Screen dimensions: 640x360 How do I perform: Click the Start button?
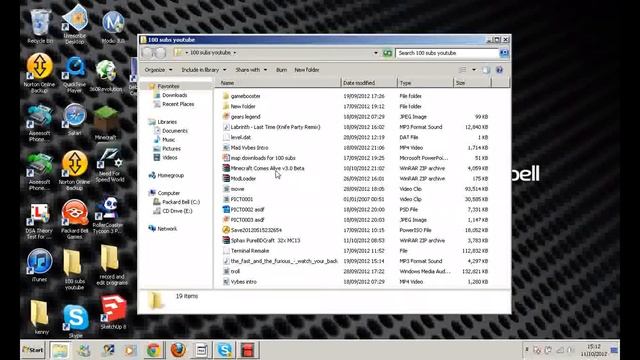pyautogui.click(x=33, y=350)
